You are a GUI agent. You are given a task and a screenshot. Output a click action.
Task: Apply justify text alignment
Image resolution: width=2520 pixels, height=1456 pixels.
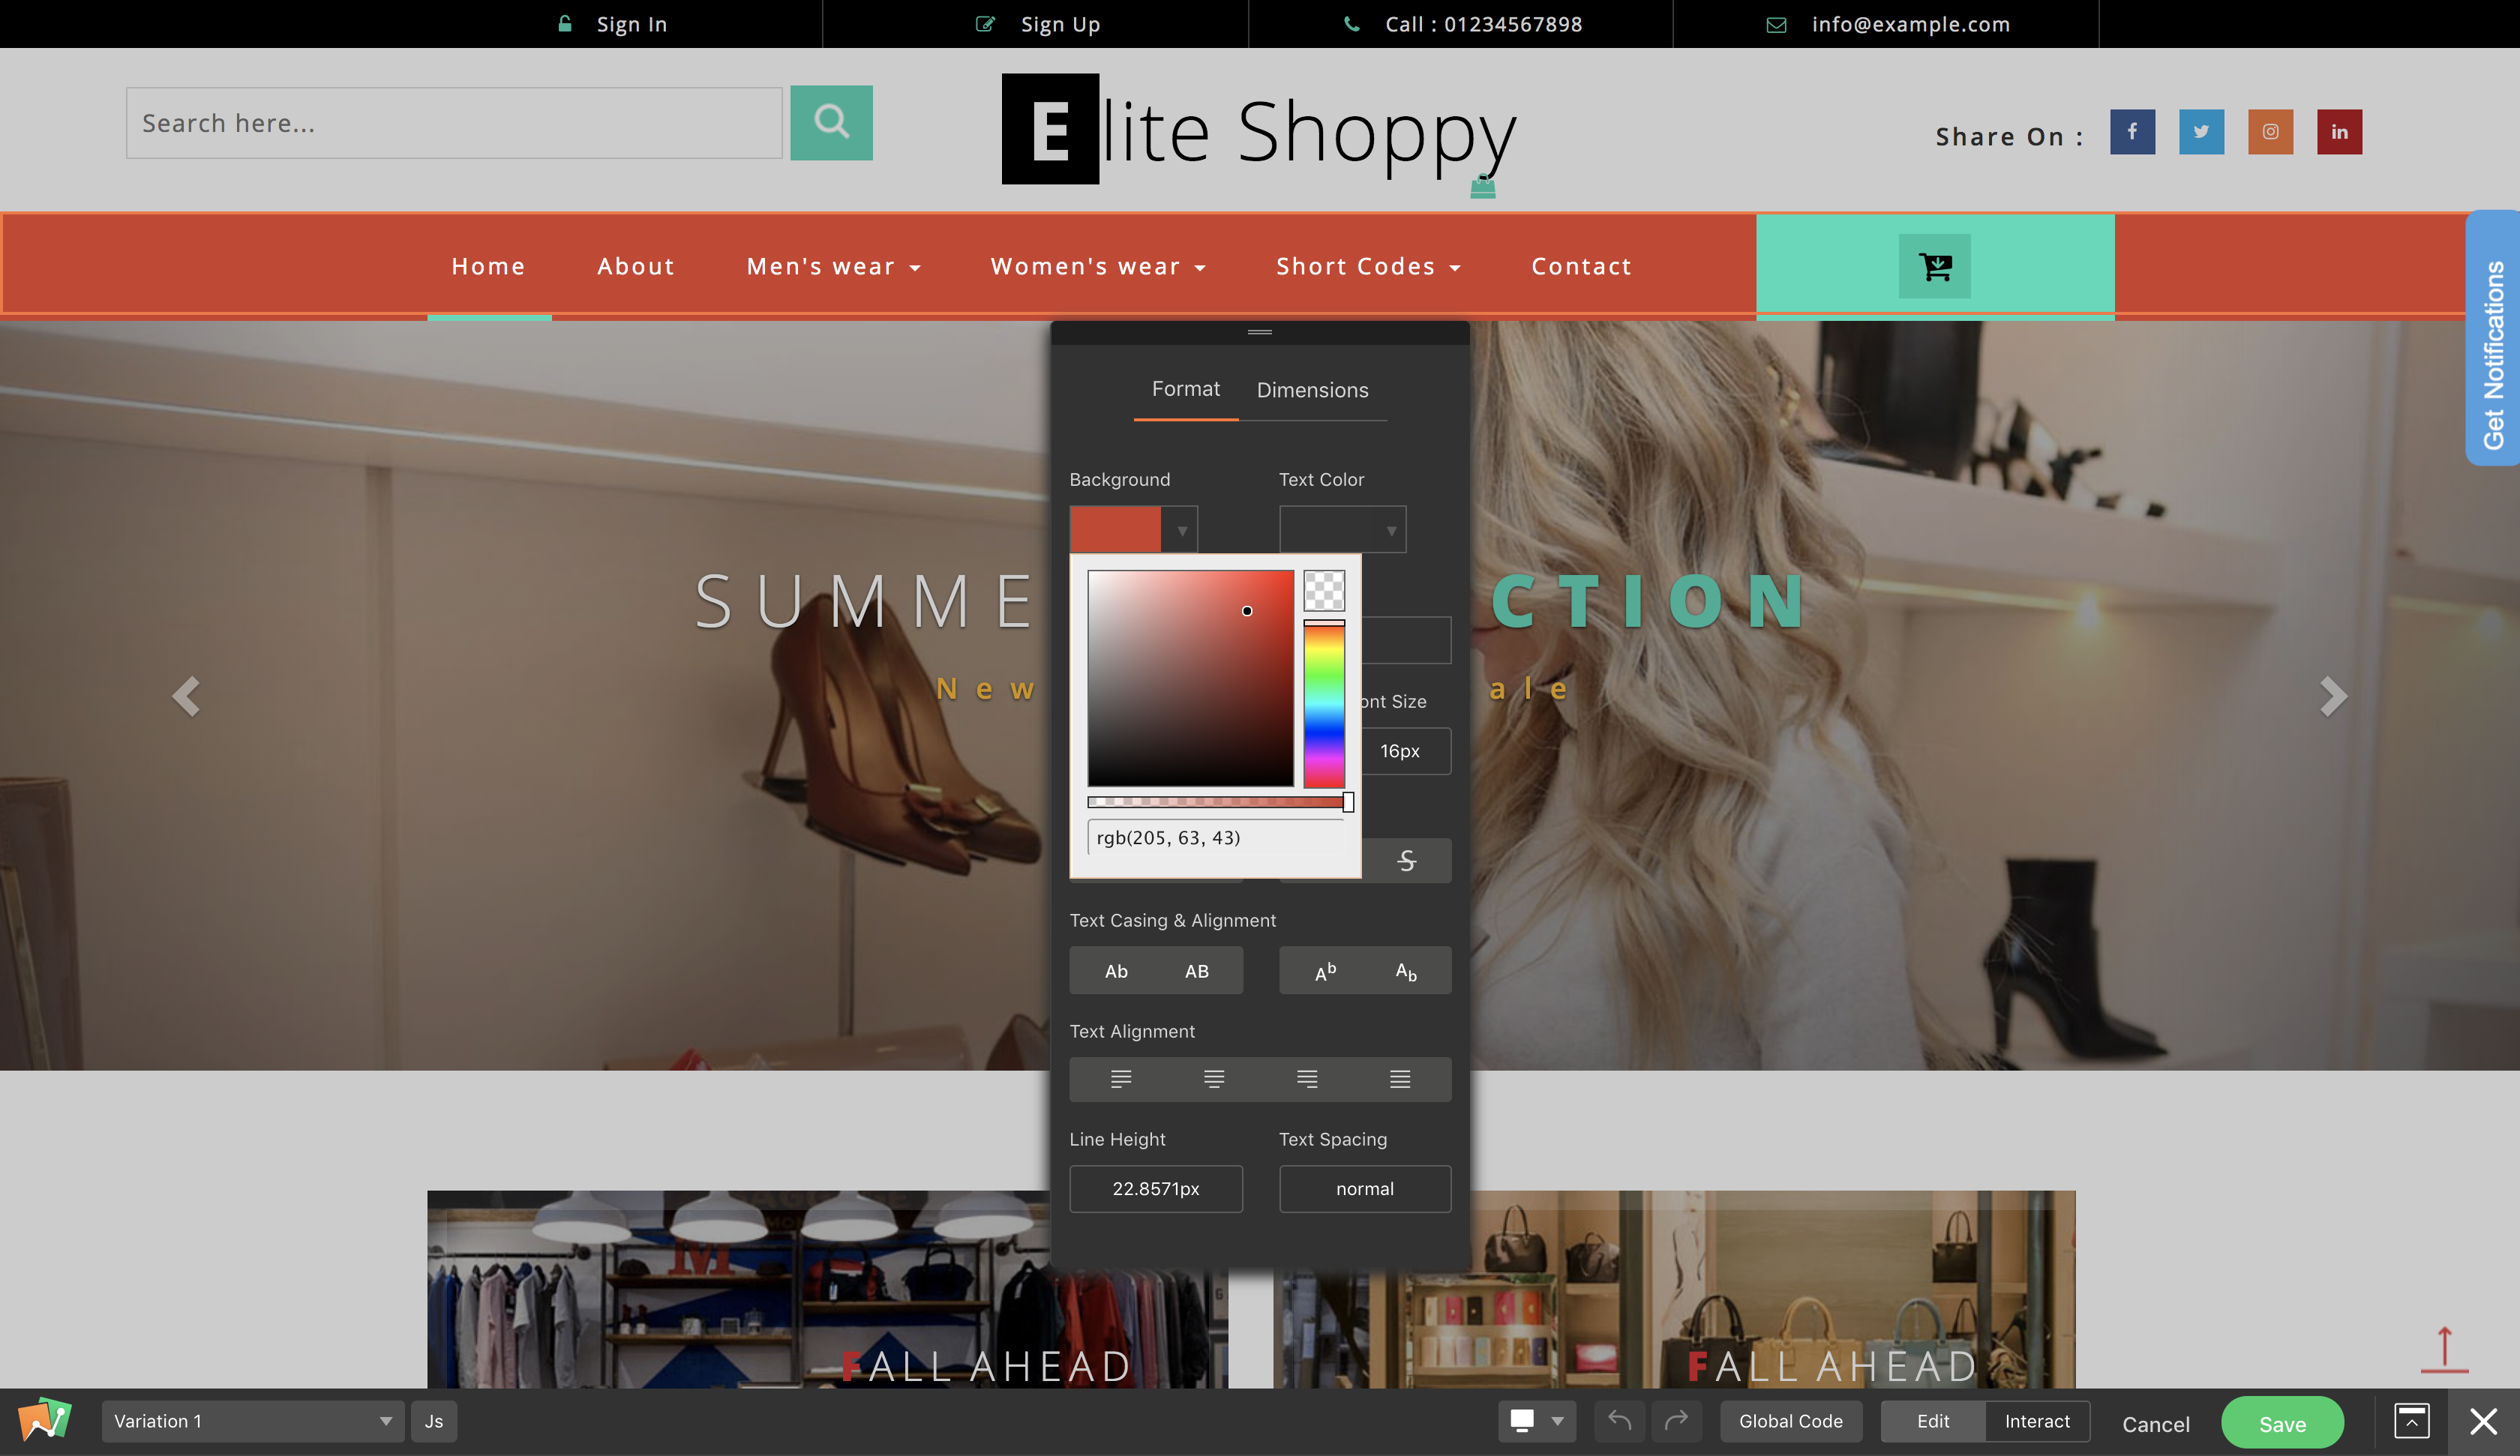(1400, 1079)
